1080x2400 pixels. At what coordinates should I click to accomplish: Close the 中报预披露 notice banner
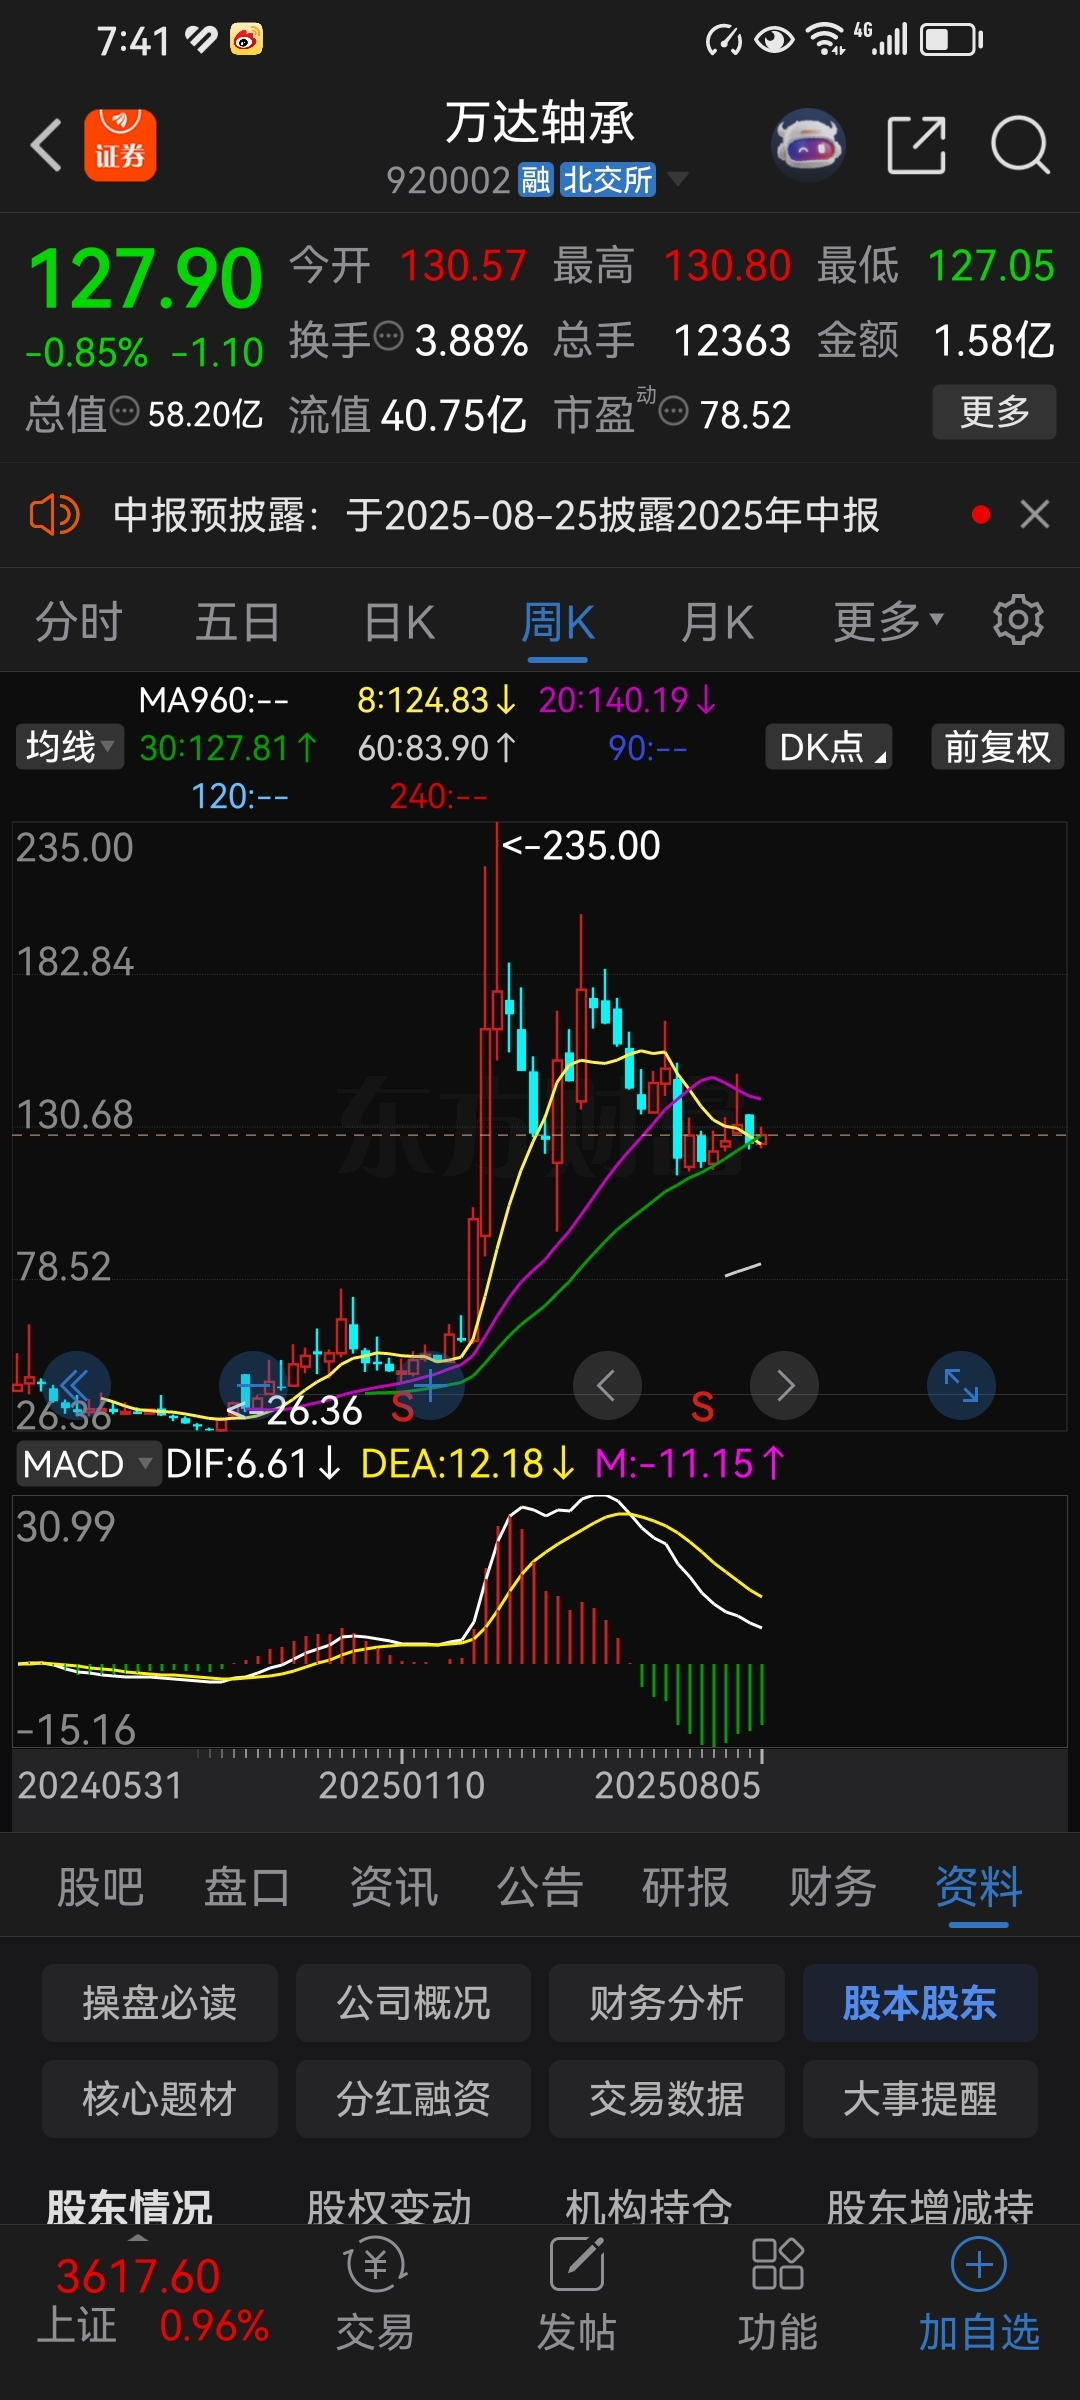click(x=1035, y=515)
